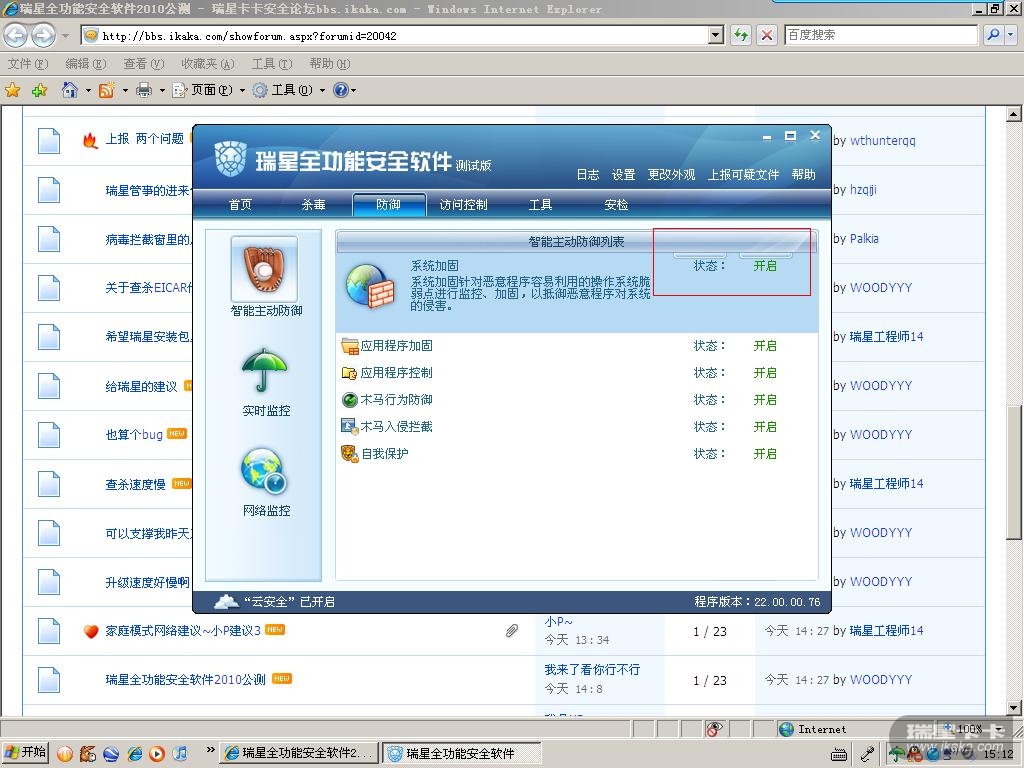Click the 应用程序加固 row icon
1024x768 pixels.
pos(349,346)
